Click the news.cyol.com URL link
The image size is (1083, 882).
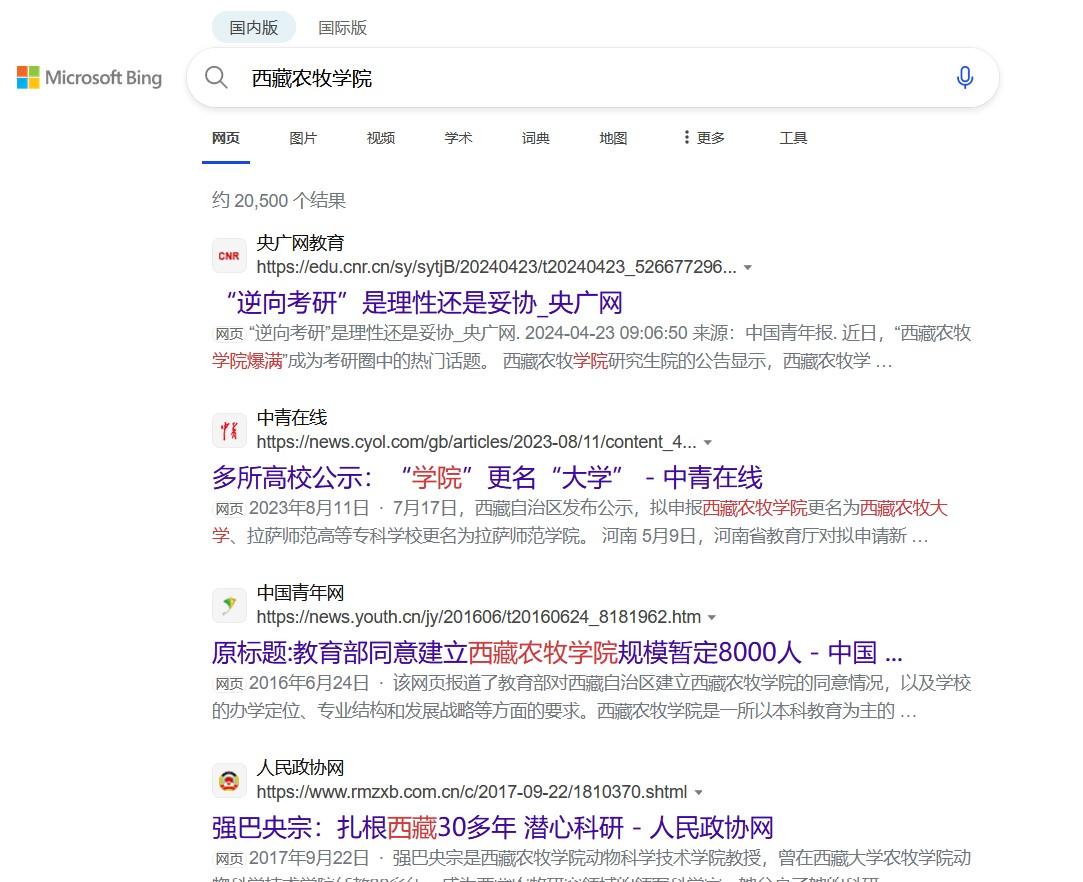476,441
